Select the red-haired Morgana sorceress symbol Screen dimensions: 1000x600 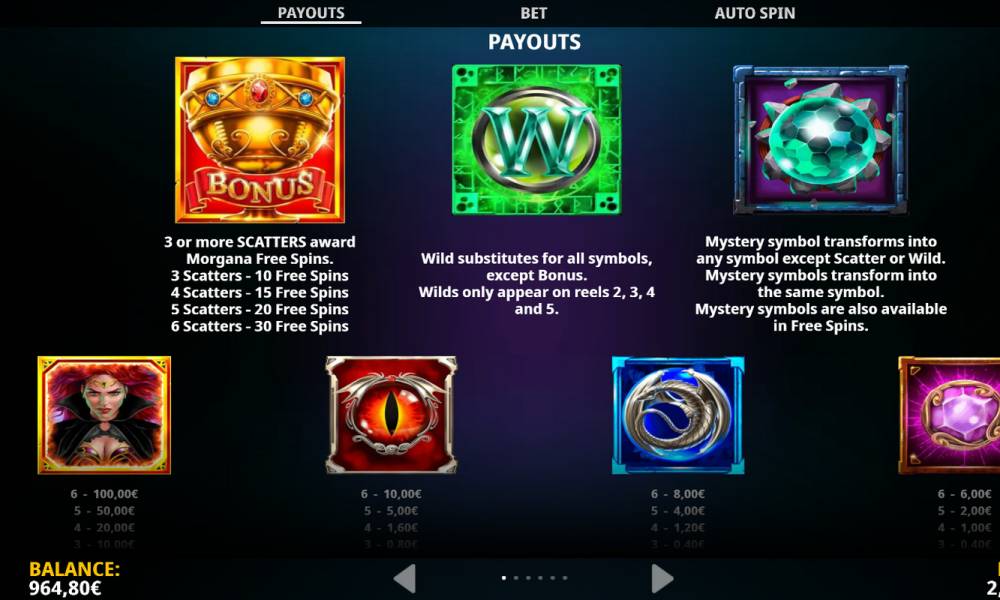(104, 415)
